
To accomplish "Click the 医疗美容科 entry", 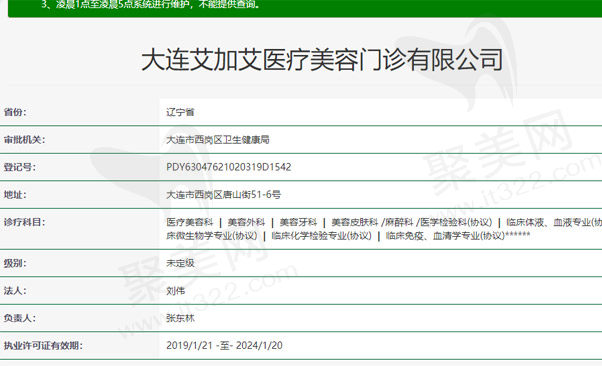I will click(190, 222).
